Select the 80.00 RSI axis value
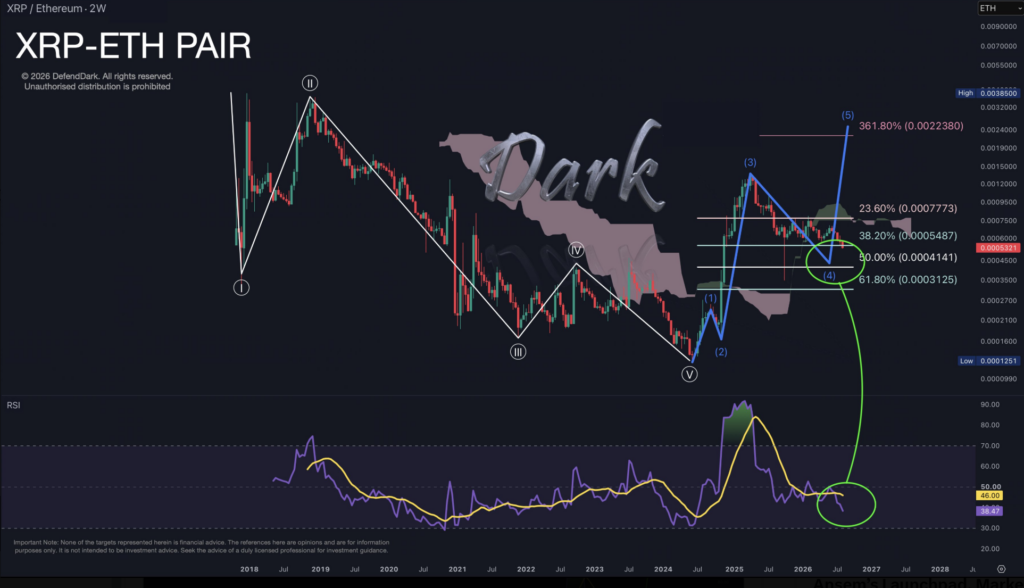This screenshot has width=1024, height=588. pyautogui.click(x=990, y=425)
